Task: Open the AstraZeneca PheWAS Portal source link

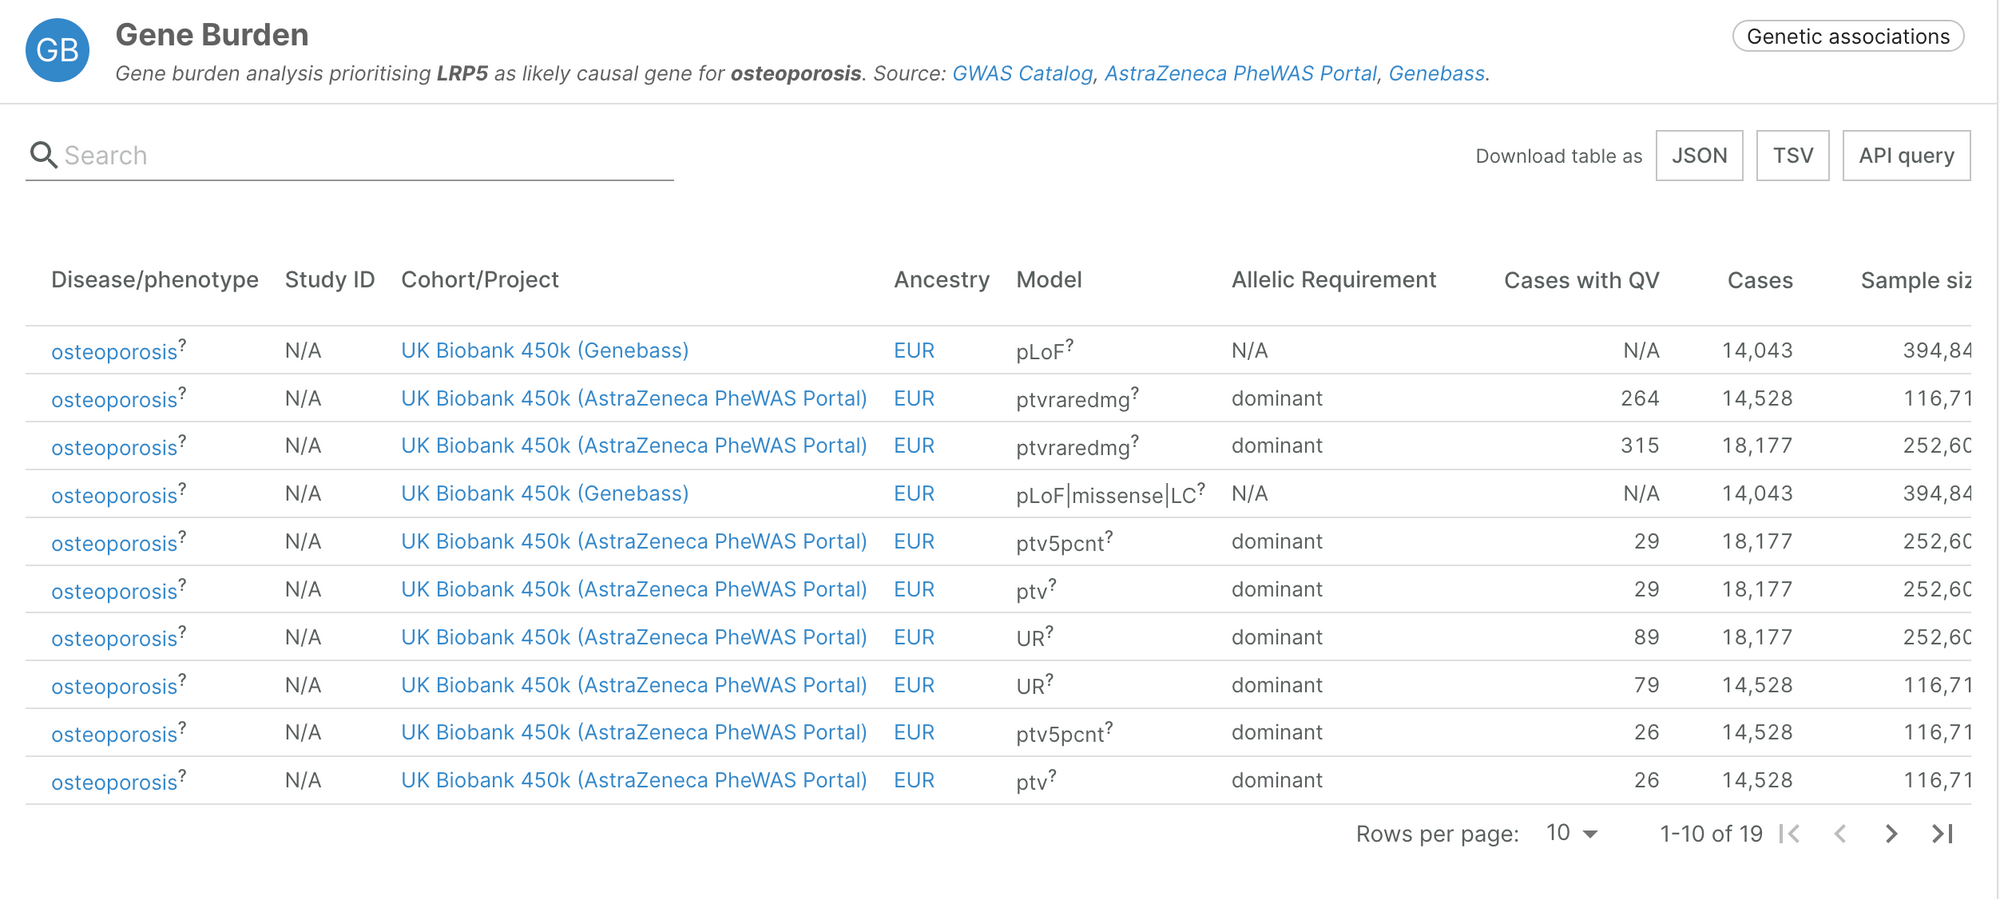Action: [x=1240, y=74]
